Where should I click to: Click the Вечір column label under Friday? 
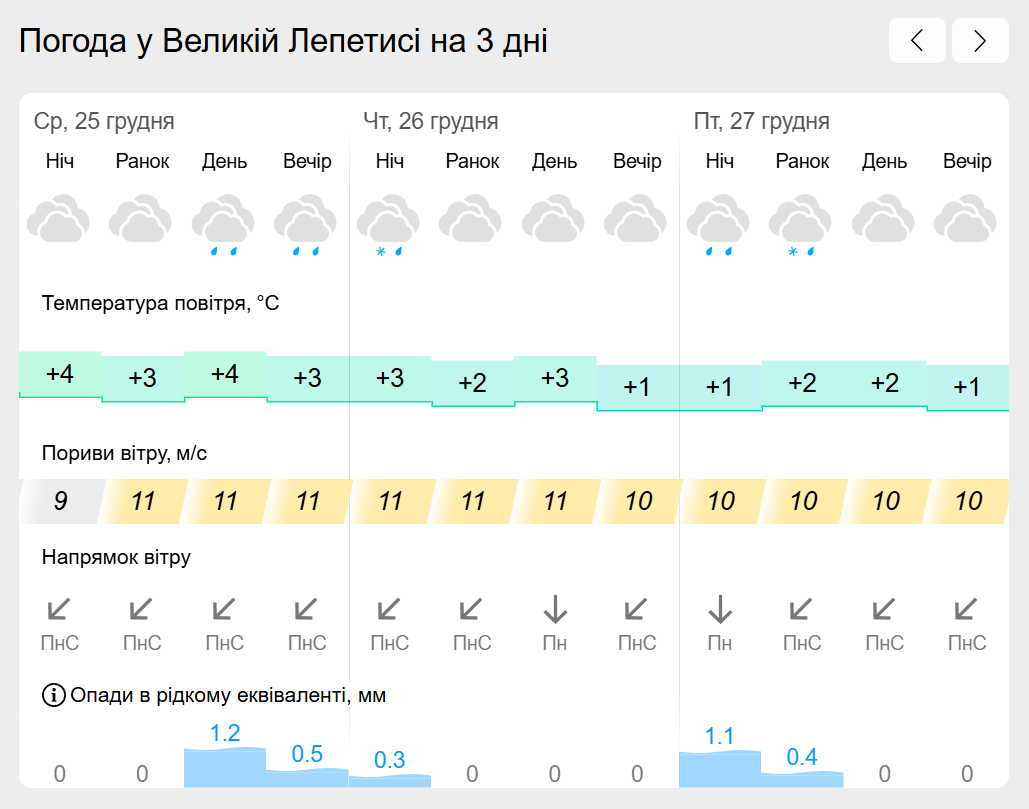967,161
